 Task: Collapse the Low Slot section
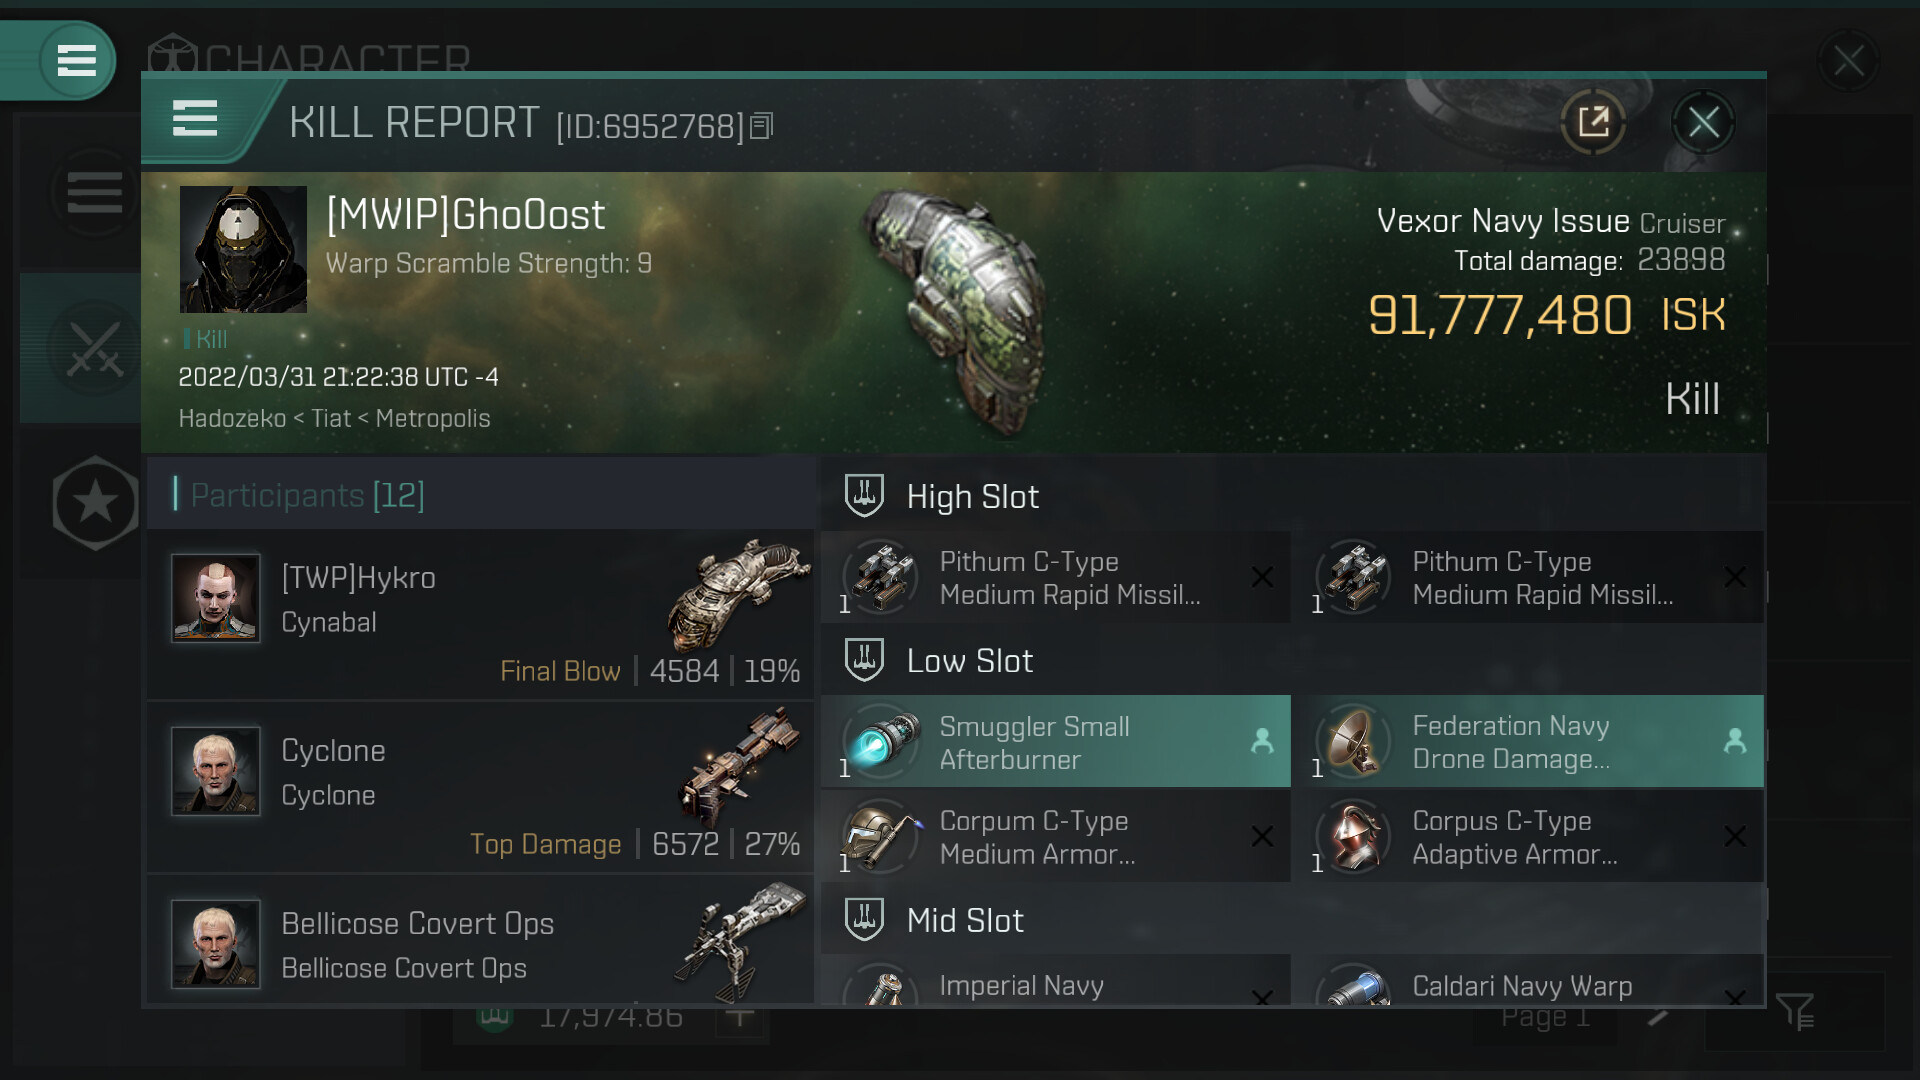coord(969,661)
